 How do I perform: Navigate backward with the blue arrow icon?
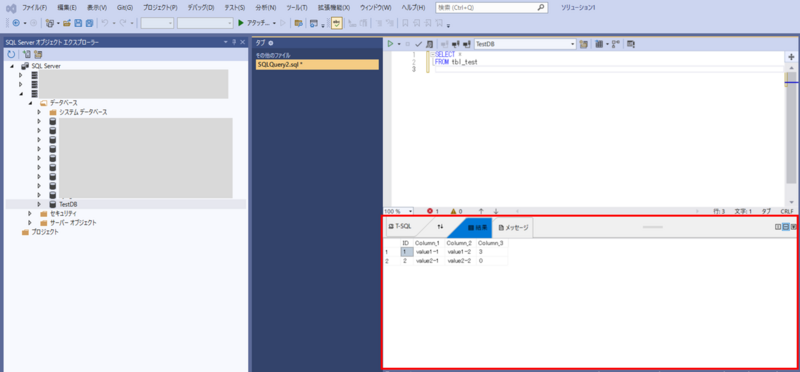pos(16,23)
